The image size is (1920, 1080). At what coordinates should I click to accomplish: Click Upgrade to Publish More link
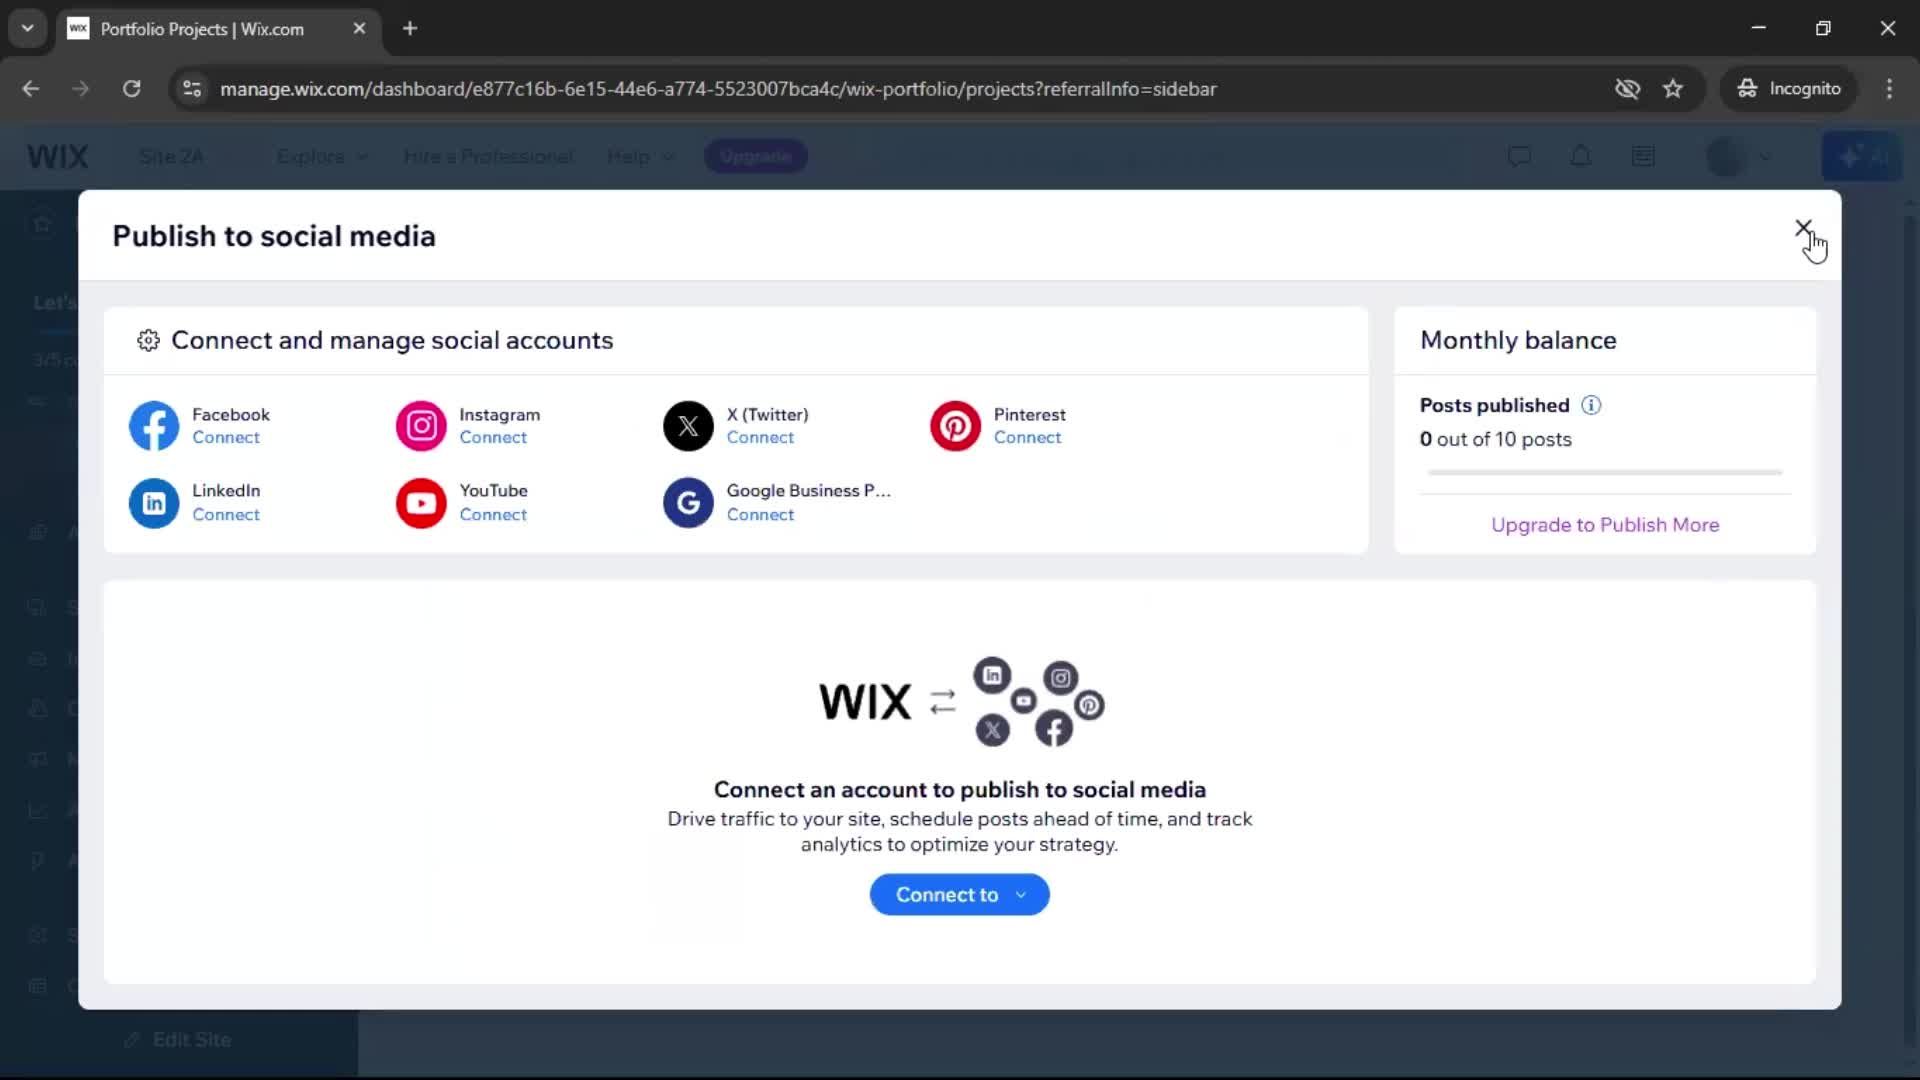(x=1605, y=525)
